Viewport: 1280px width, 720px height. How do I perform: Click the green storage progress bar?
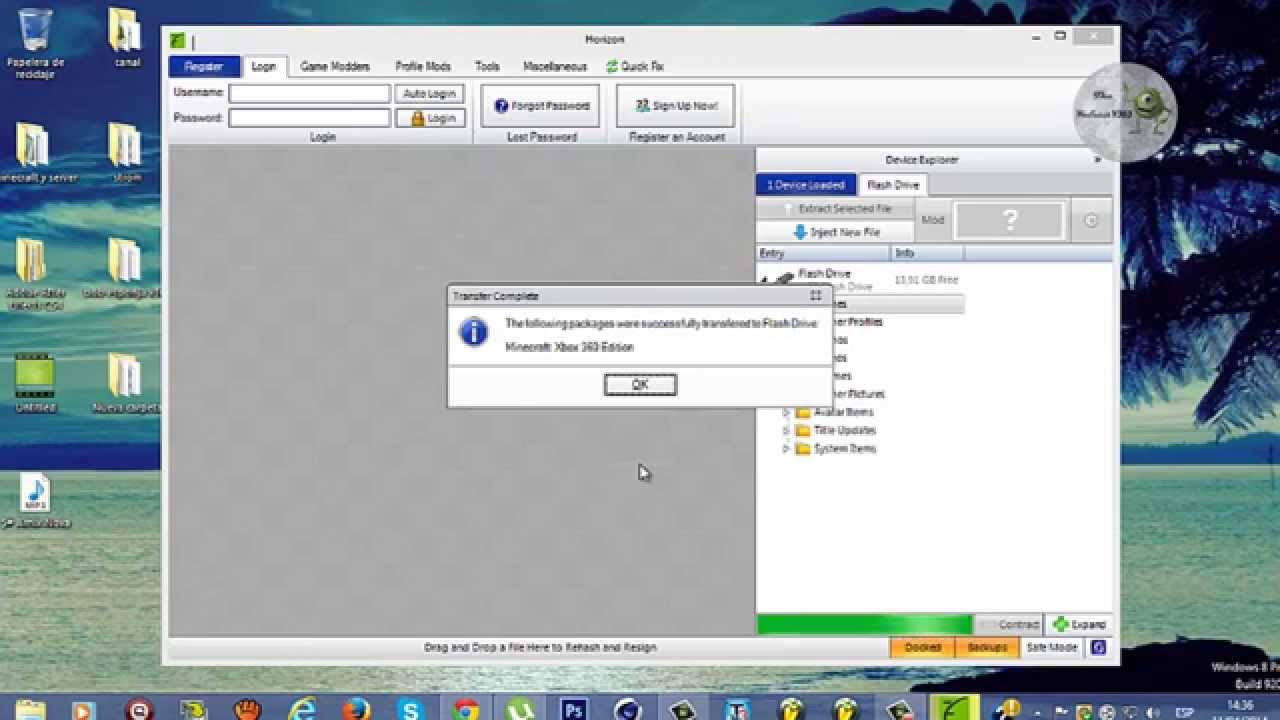[x=864, y=625]
